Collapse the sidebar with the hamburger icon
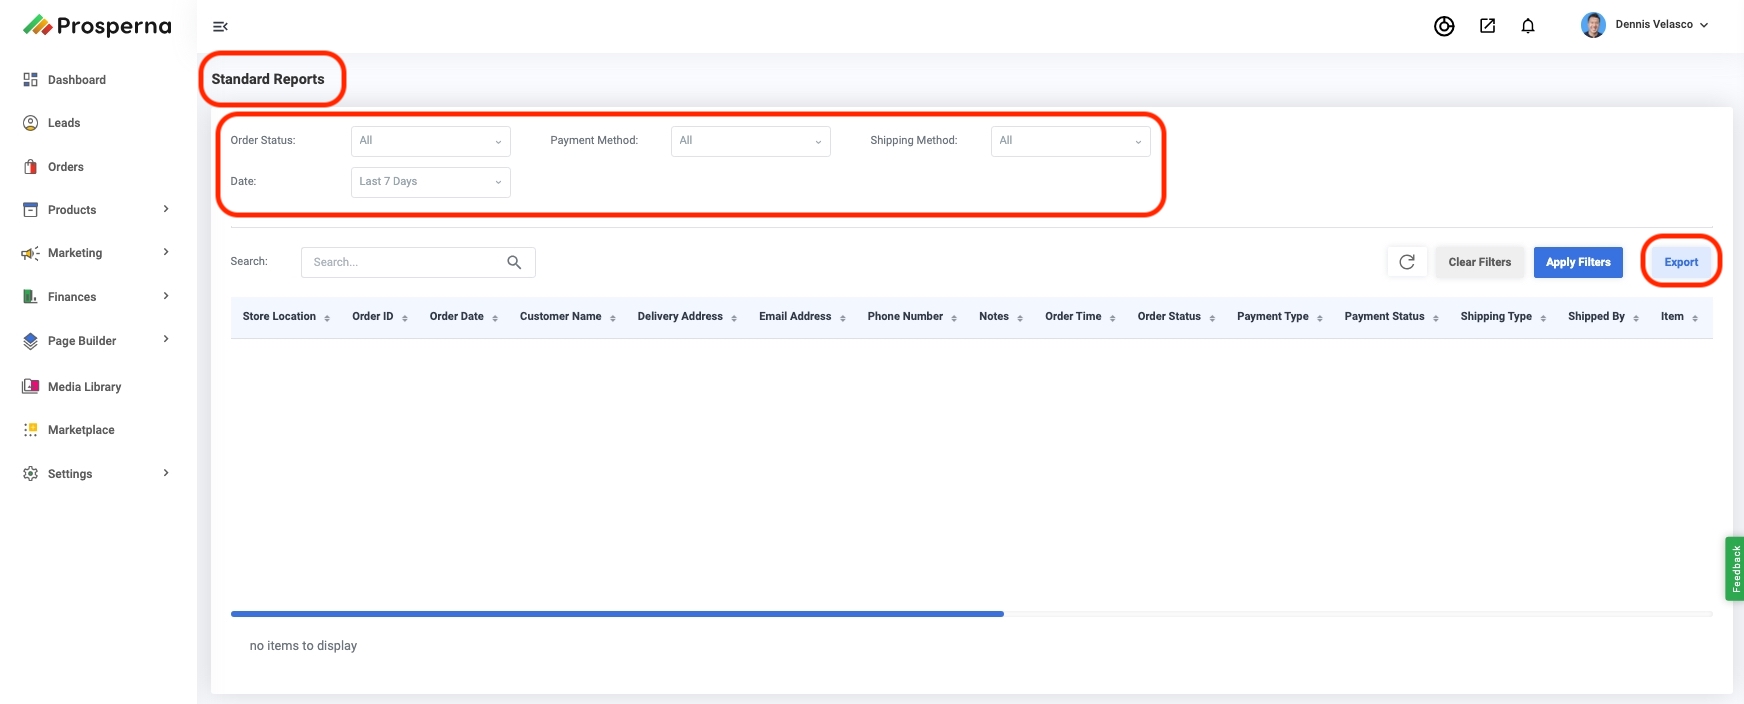1744x704 pixels. click(220, 27)
